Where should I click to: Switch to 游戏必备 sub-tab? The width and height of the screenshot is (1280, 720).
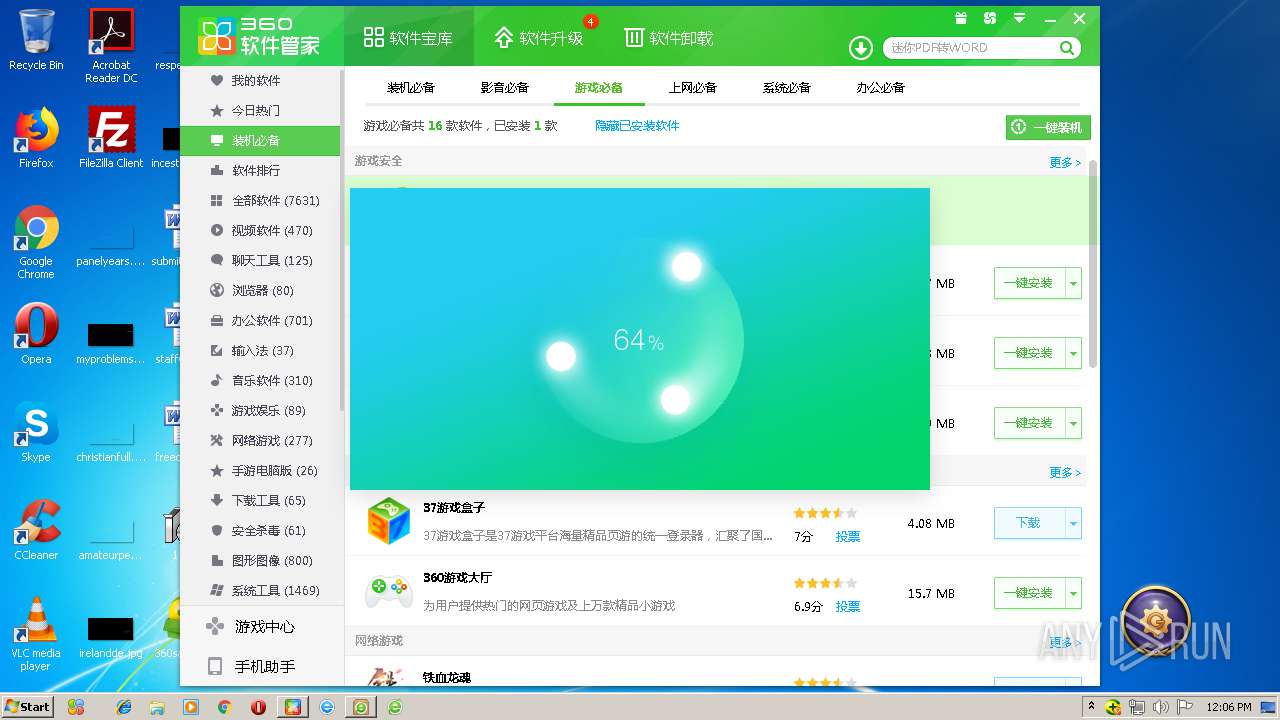pyautogui.click(x=599, y=87)
